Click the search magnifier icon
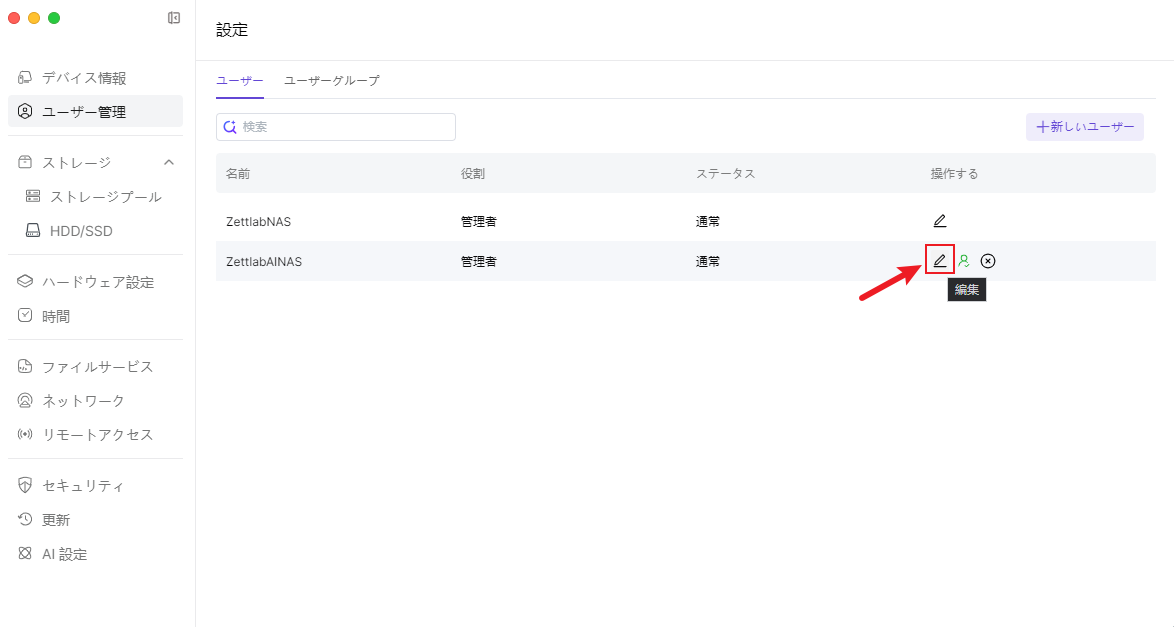 click(x=230, y=127)
